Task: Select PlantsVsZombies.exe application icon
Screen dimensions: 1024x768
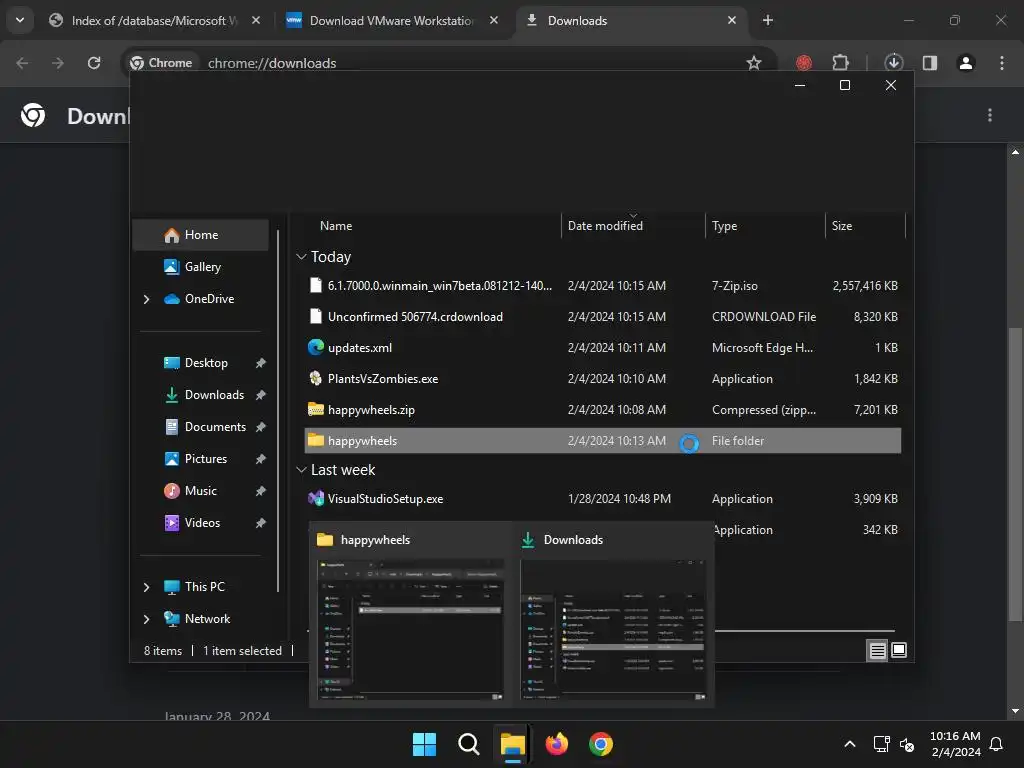Action: (x=315, y=379)
